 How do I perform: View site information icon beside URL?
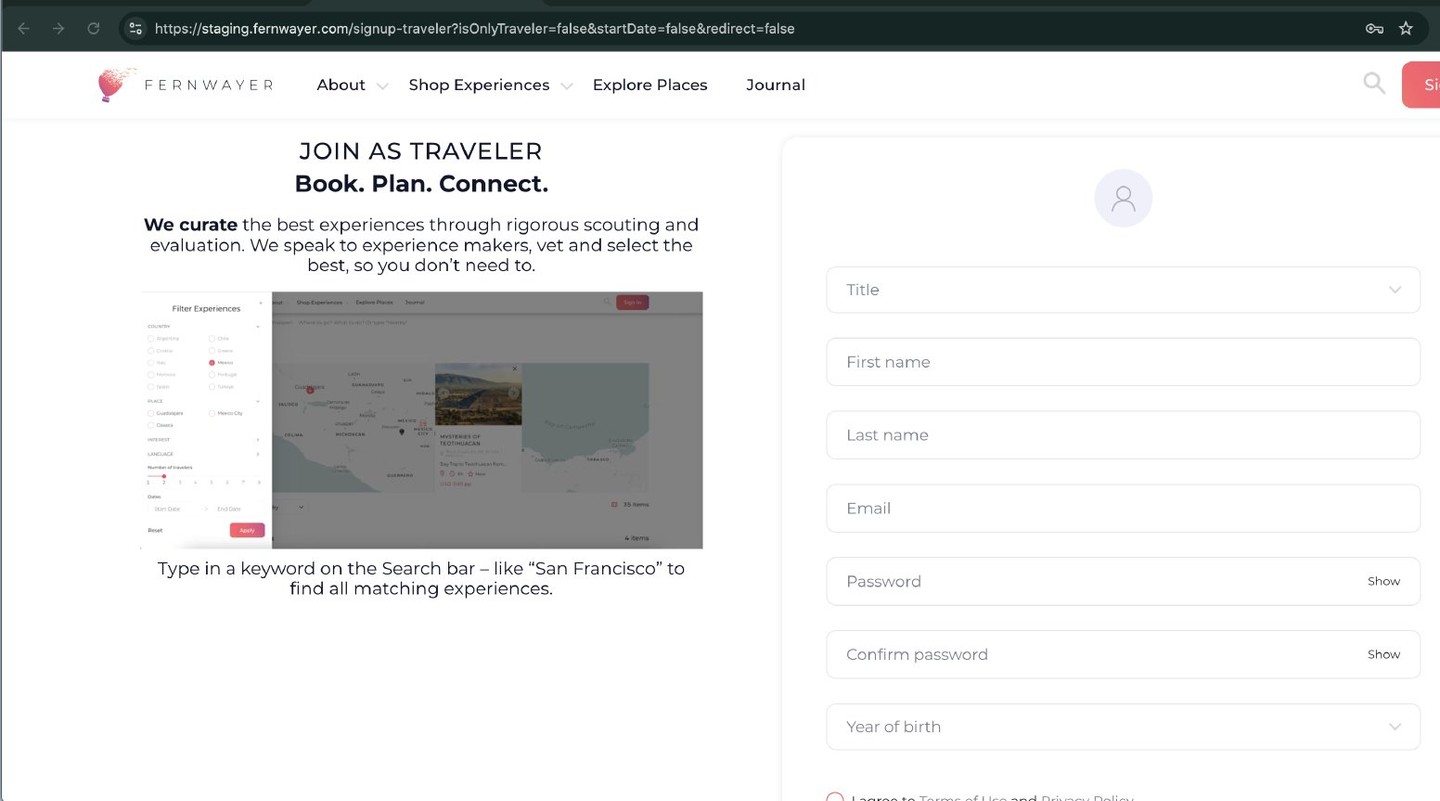(136, 28)
